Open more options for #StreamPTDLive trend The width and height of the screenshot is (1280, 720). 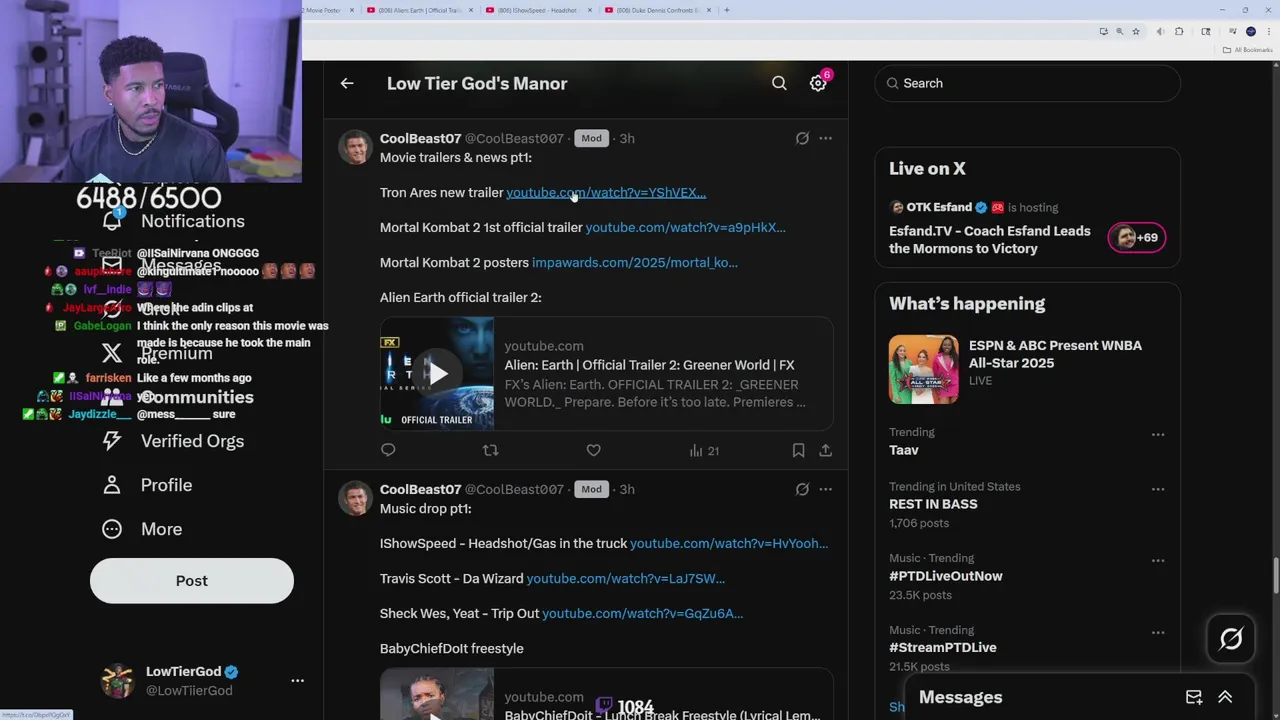coord(1158,632)
